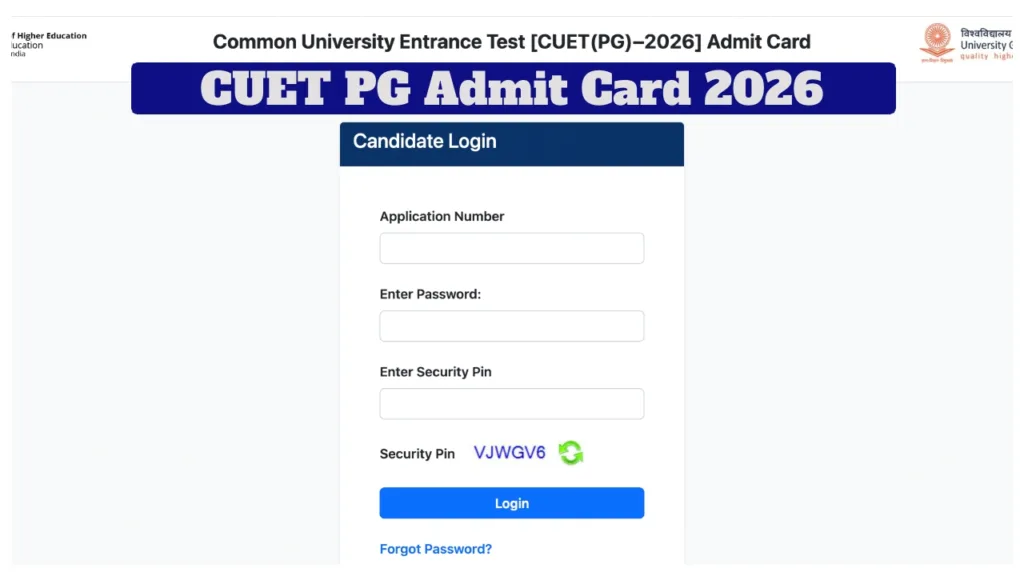
Task: Click the Application Number input field
Action: tap(511, 248)
